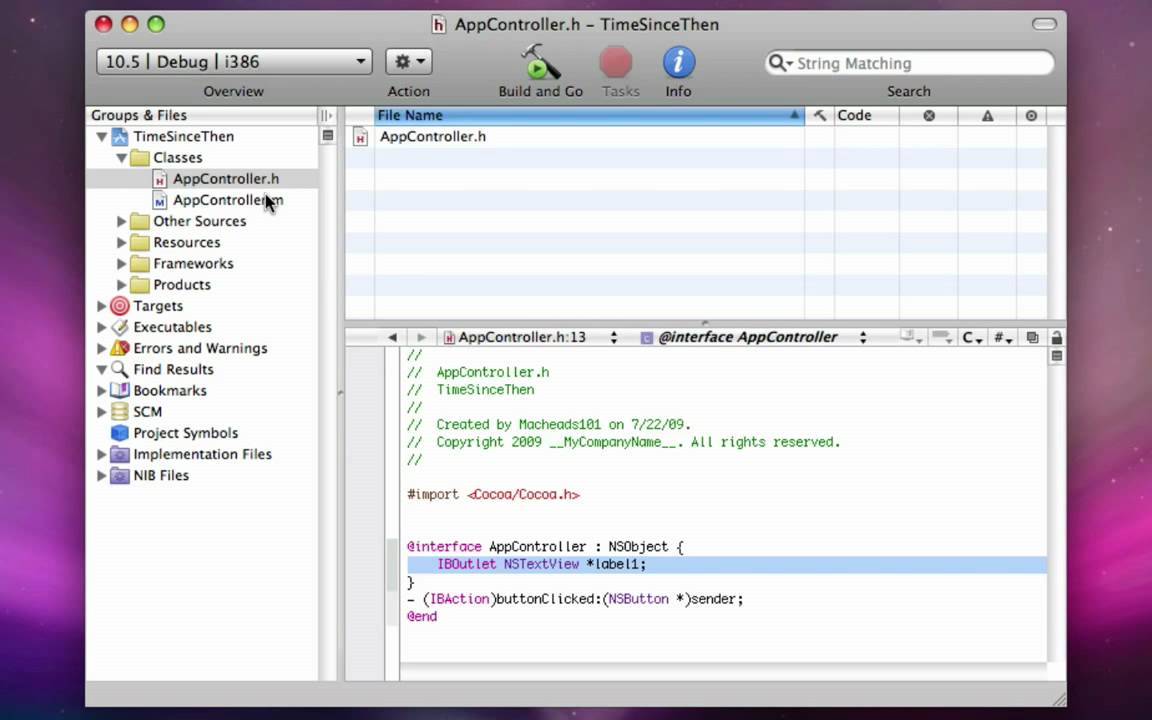Collapse the Classes folder

coord(121,158)
